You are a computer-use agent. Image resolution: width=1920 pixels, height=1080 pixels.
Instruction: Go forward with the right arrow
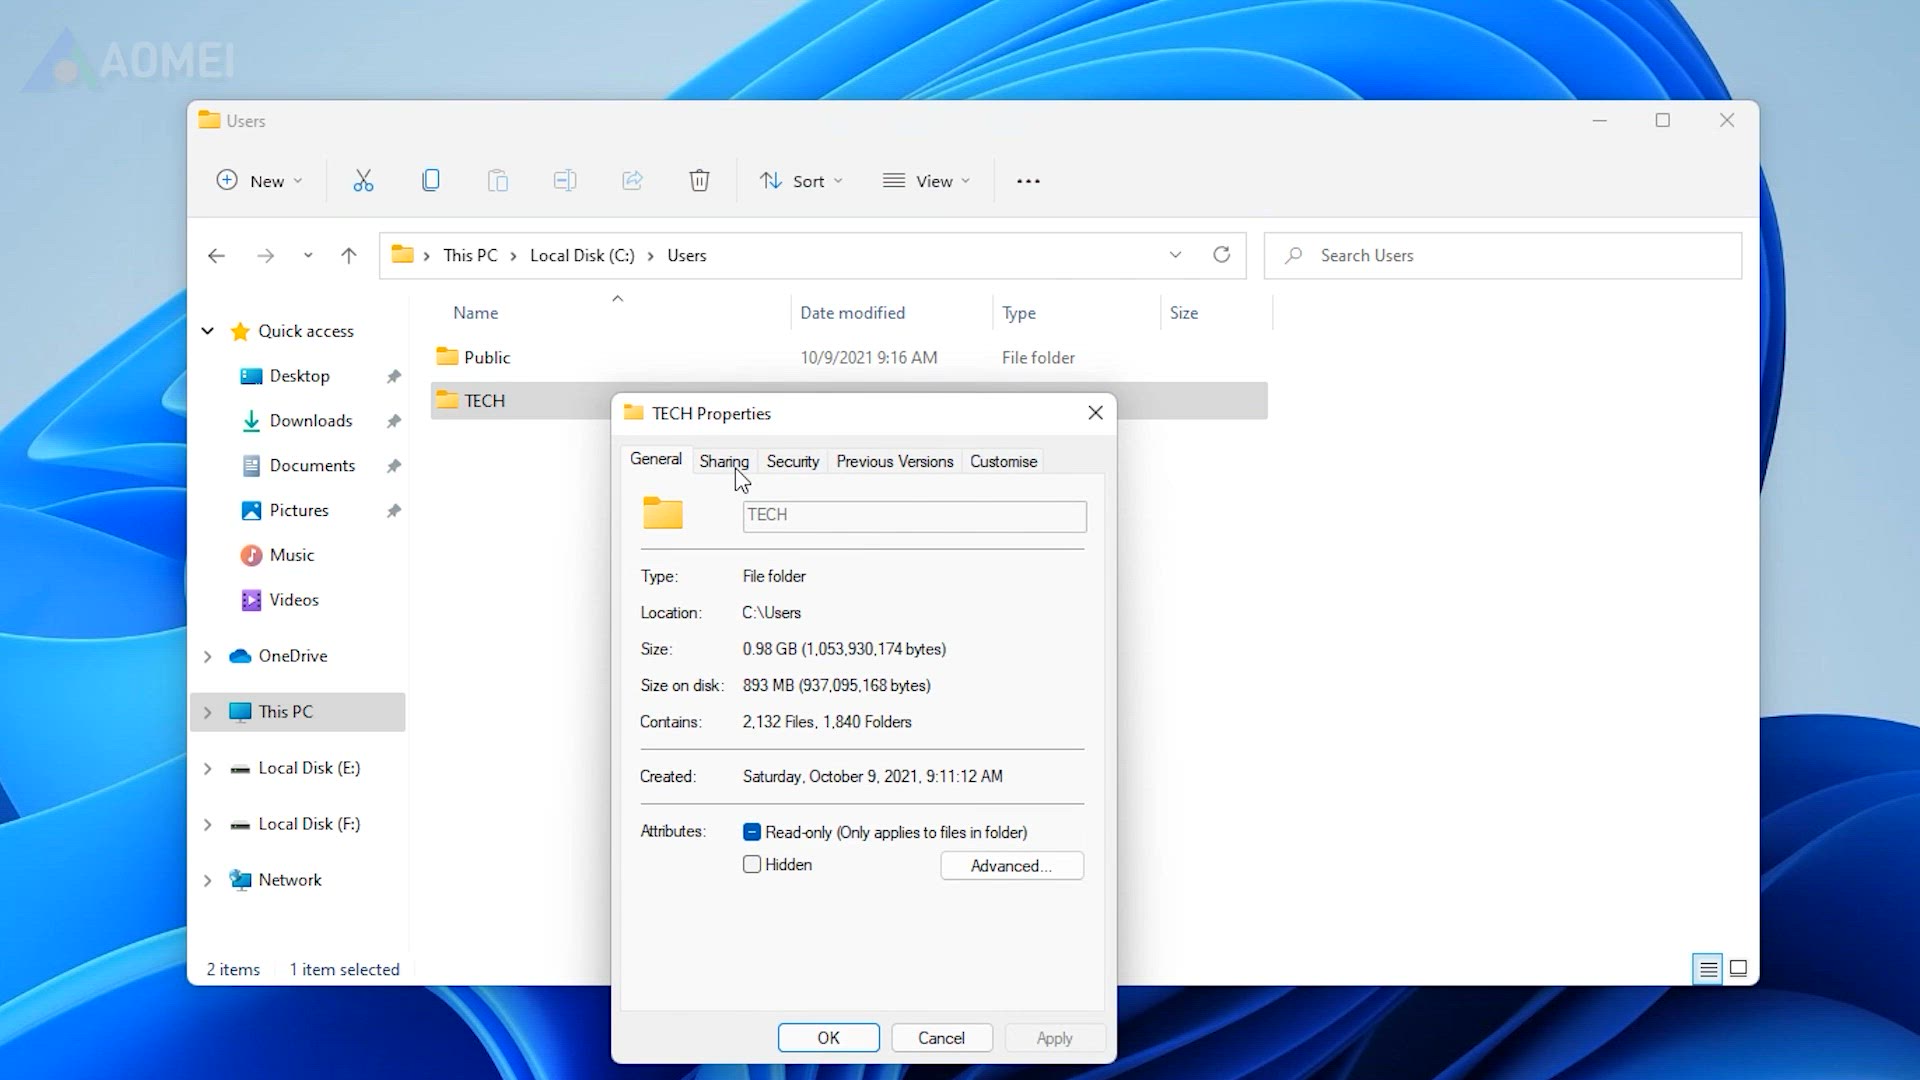265,256
